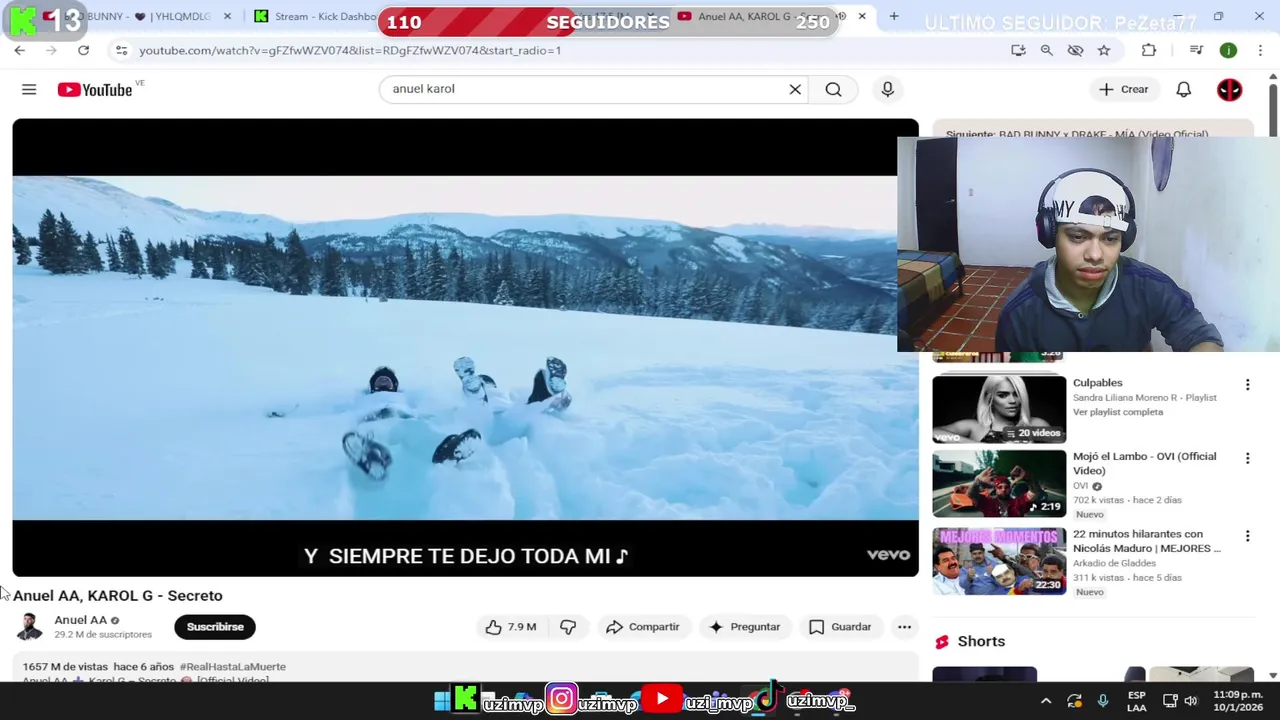
Task: Click the Preguntar button
Action: [744, 627]
